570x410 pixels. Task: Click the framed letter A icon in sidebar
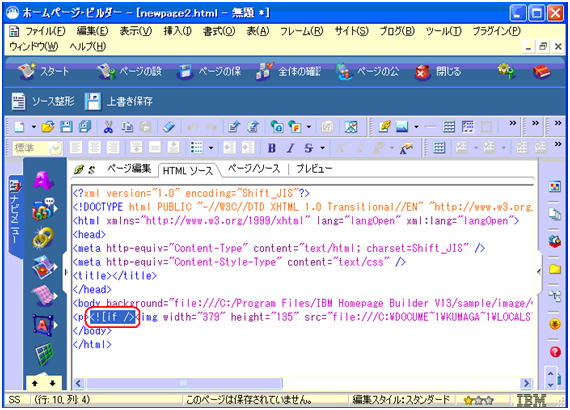click(x=43, y=325)
